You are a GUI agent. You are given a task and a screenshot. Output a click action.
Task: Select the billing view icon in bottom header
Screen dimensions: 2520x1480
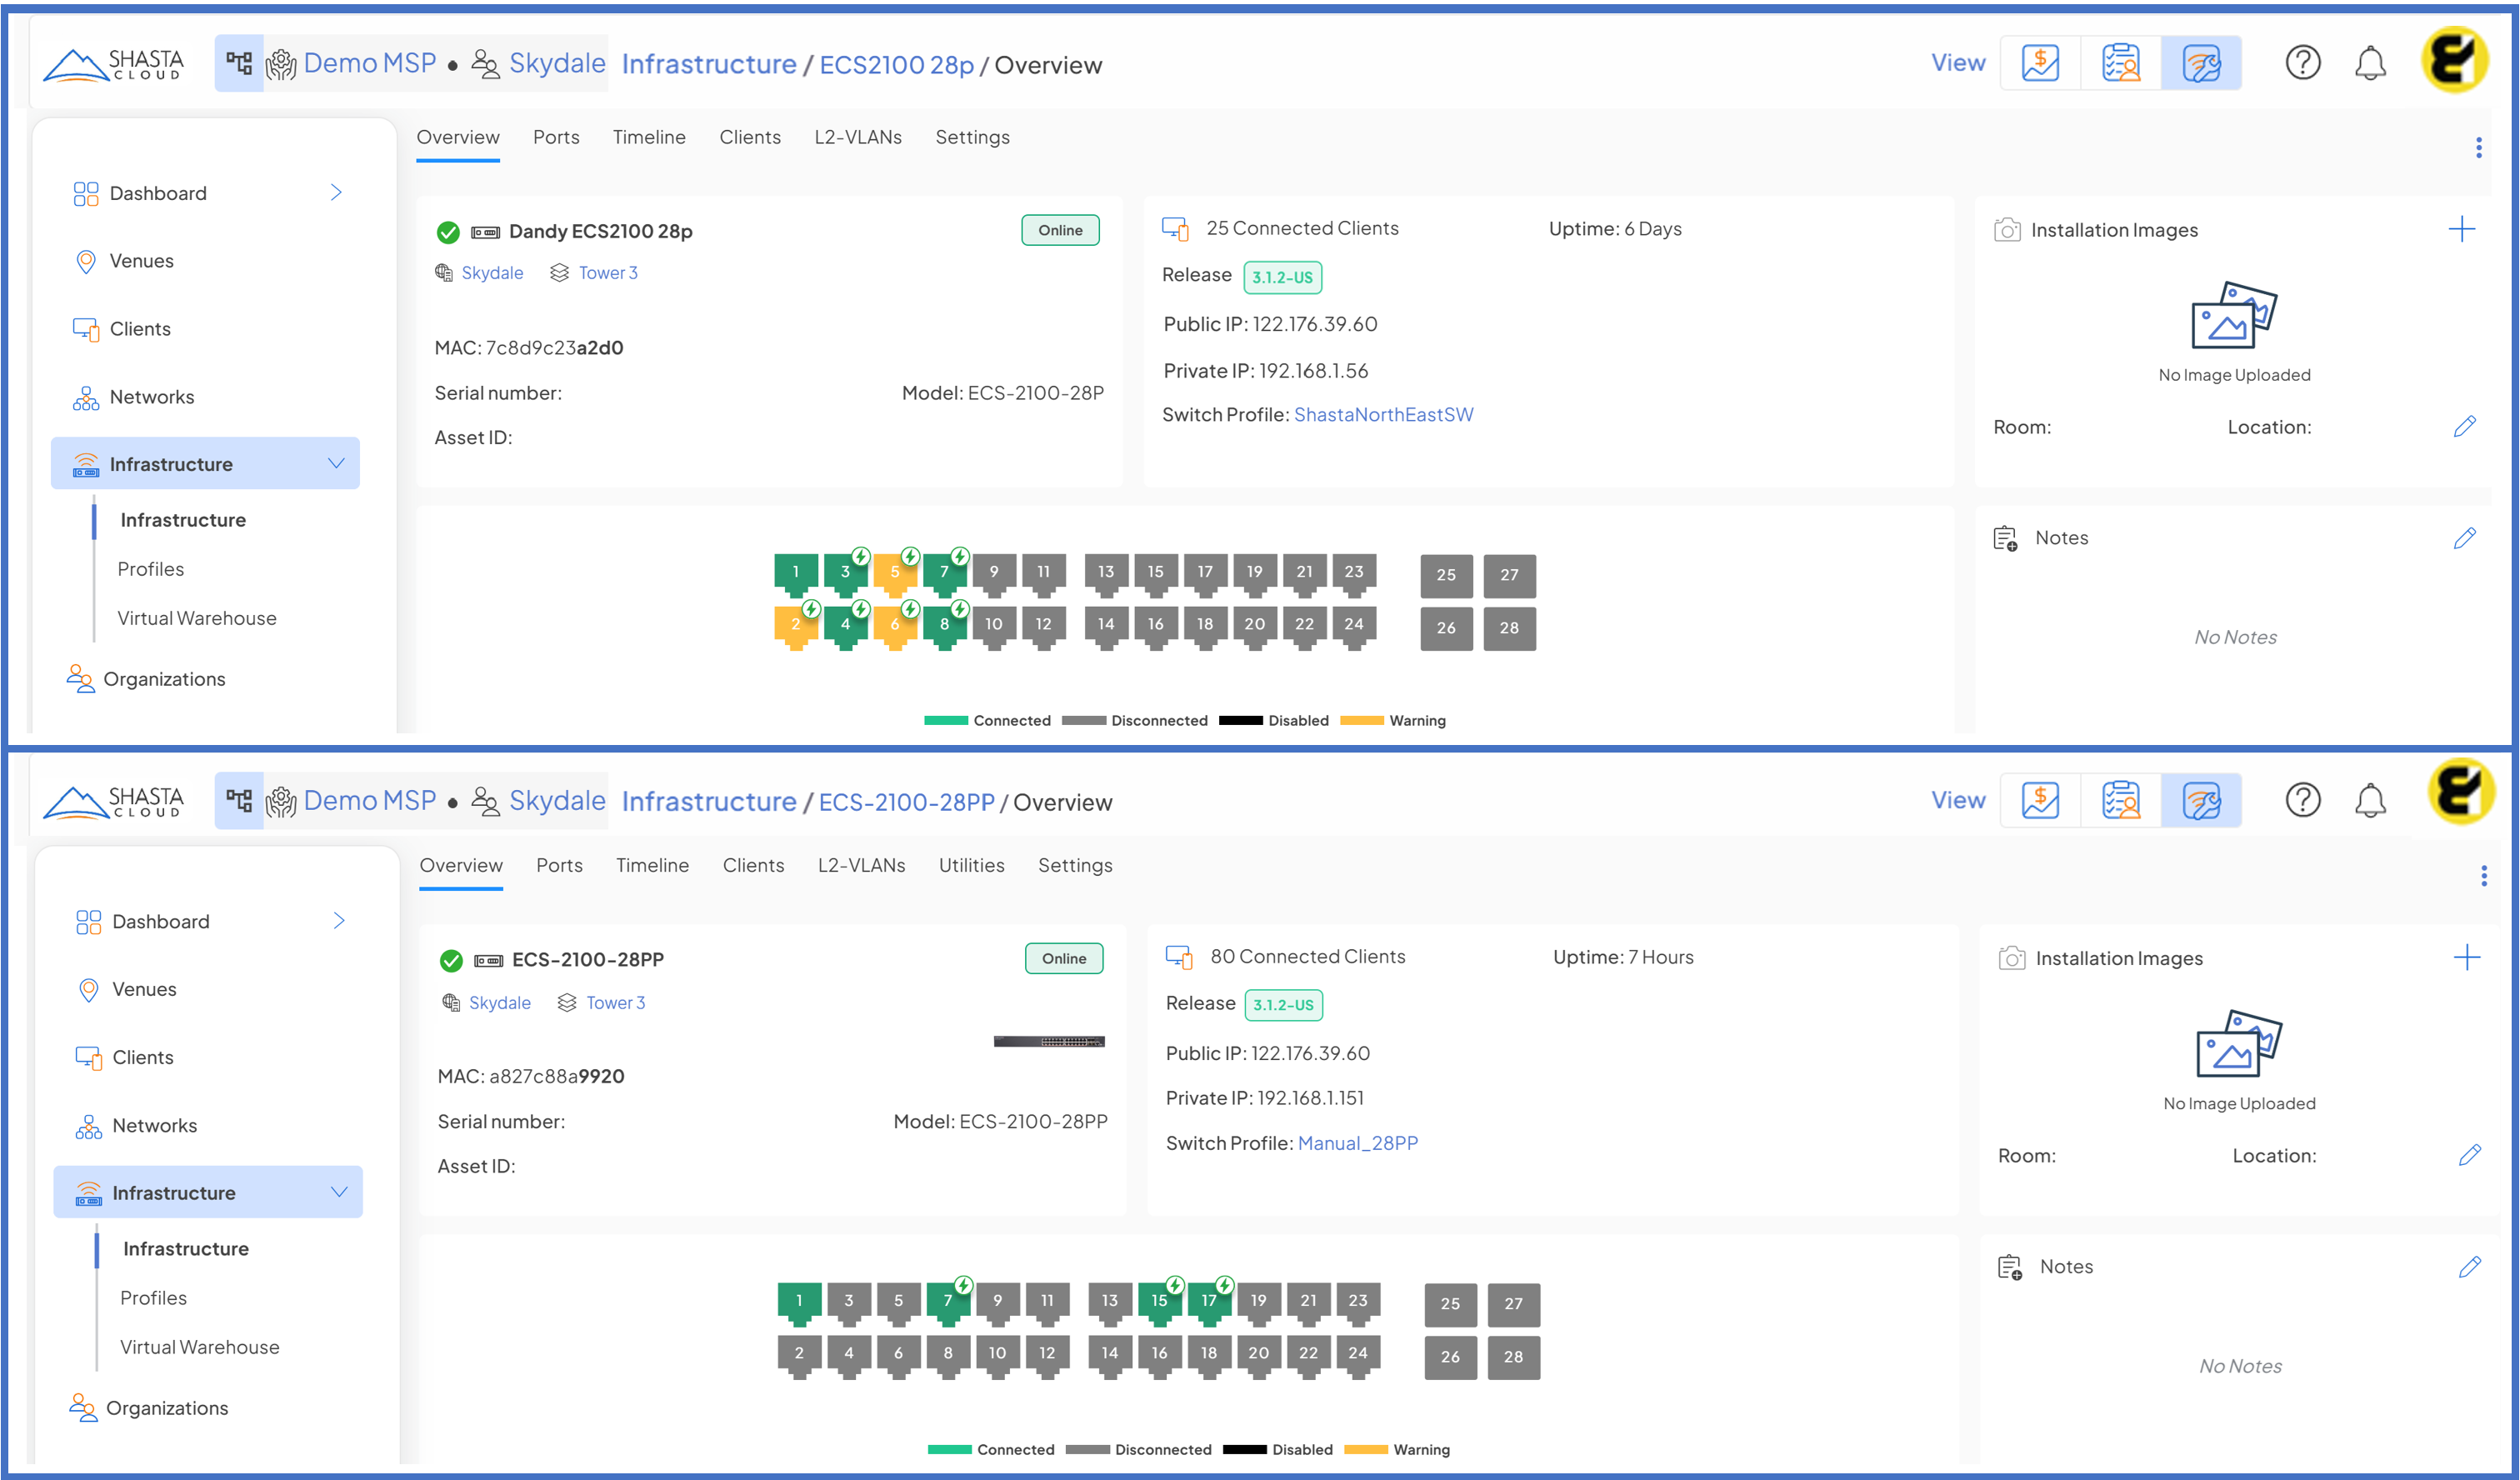point(2040,801)
